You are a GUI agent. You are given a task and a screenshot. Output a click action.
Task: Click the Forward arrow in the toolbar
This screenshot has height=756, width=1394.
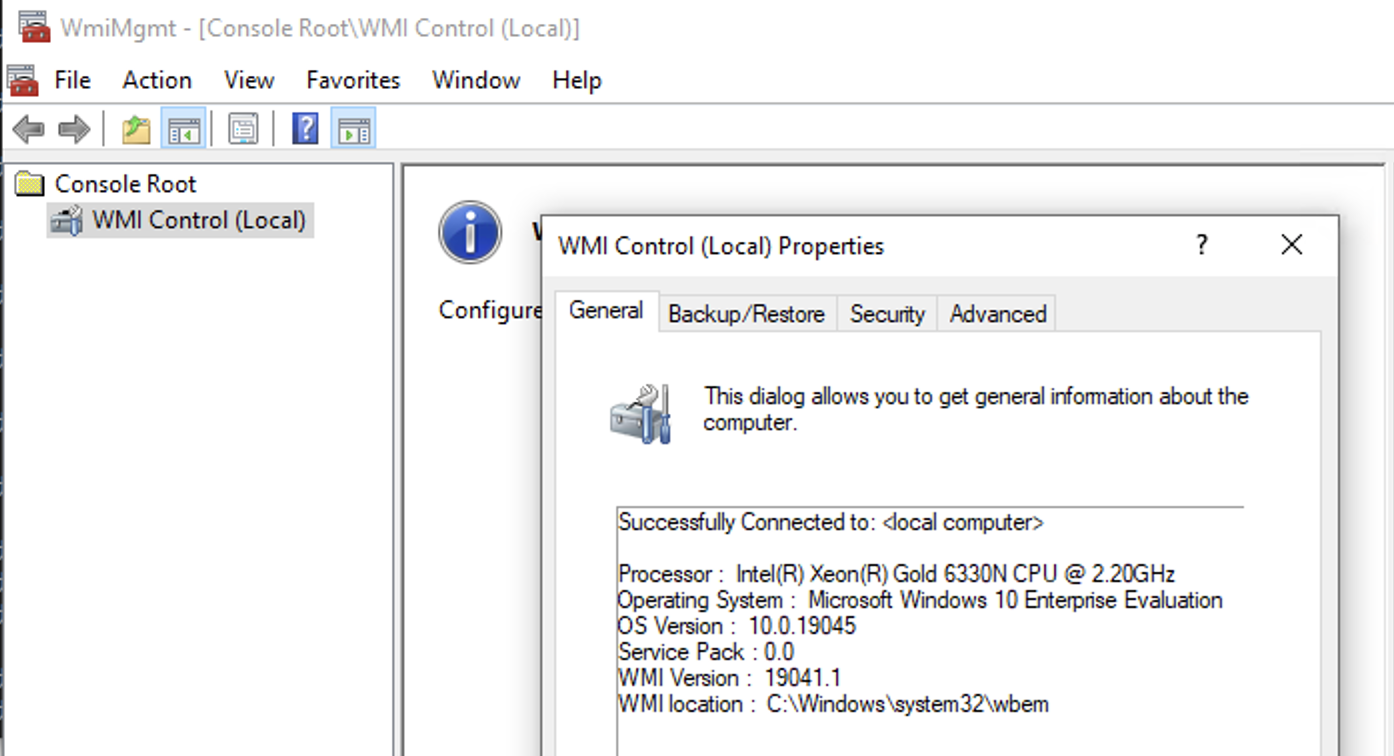click(x=75, y=129)
